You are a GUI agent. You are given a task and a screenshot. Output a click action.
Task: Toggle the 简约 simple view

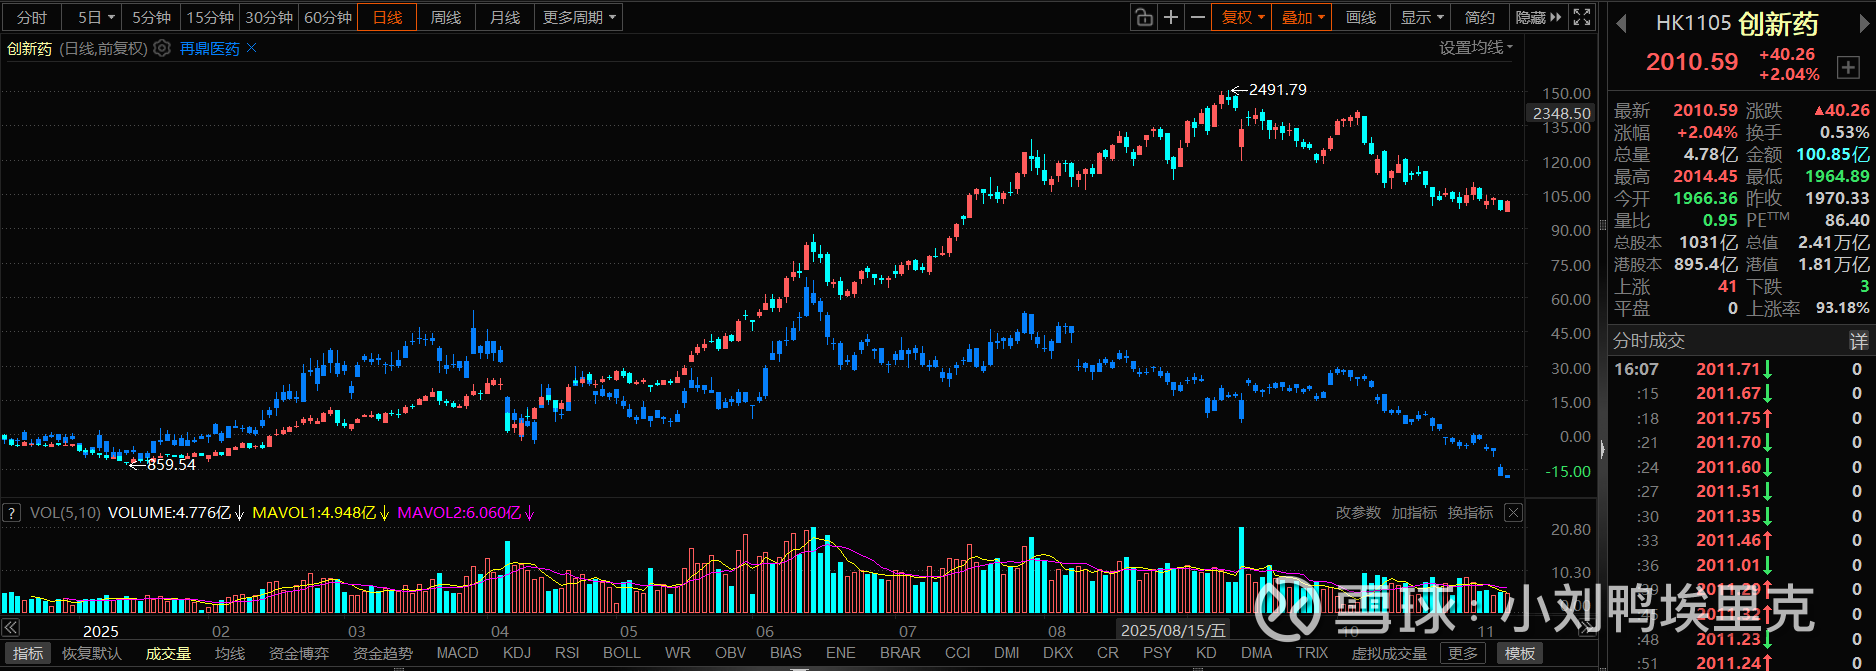click(x=1480, y=17)
